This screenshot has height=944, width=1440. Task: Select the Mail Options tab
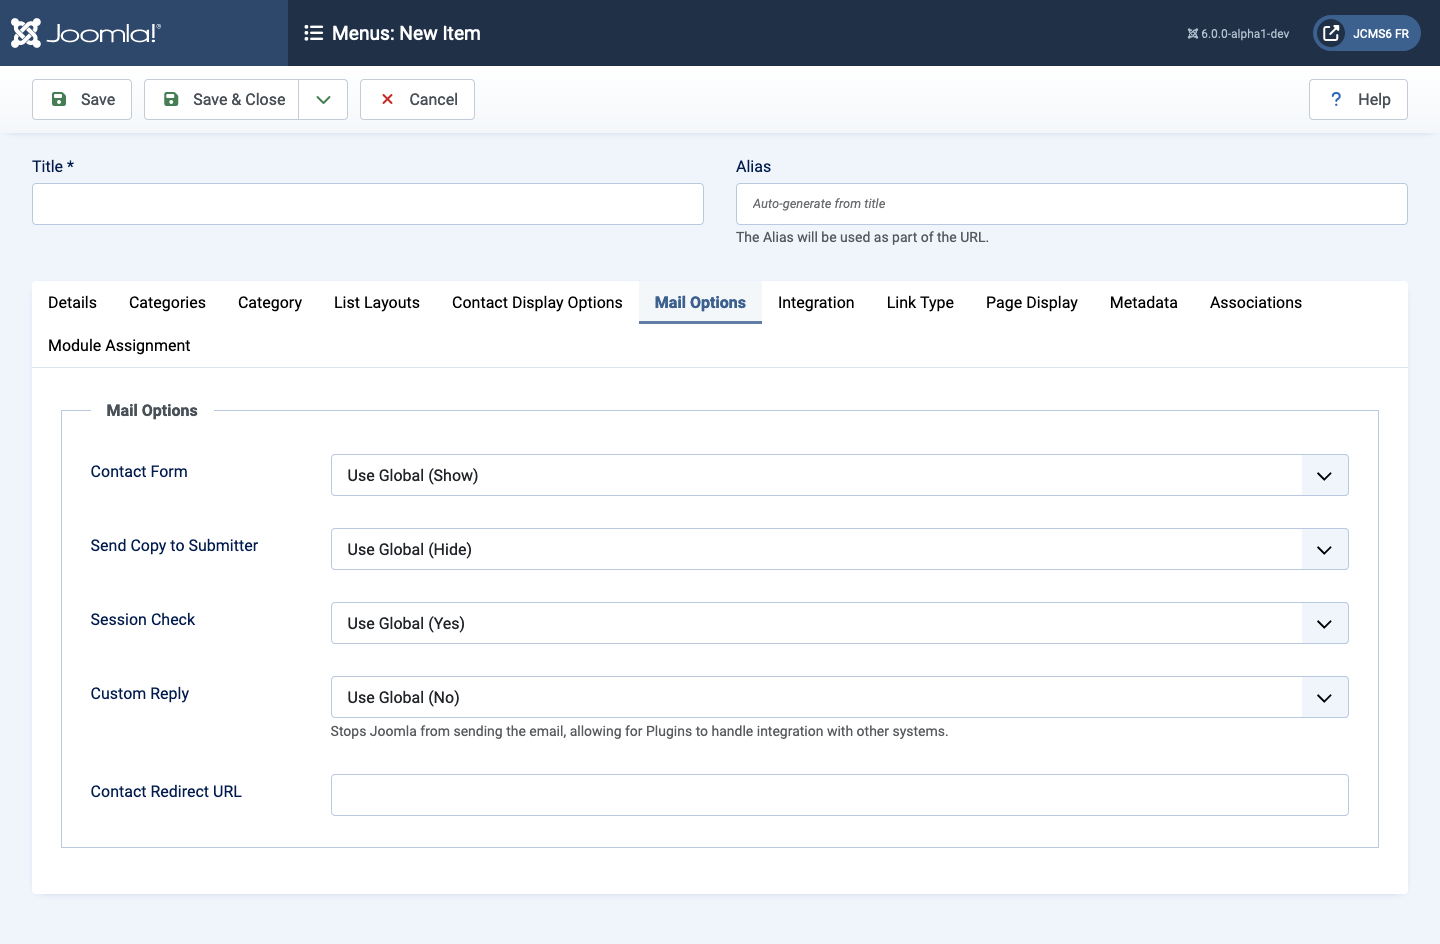(700, 302)
